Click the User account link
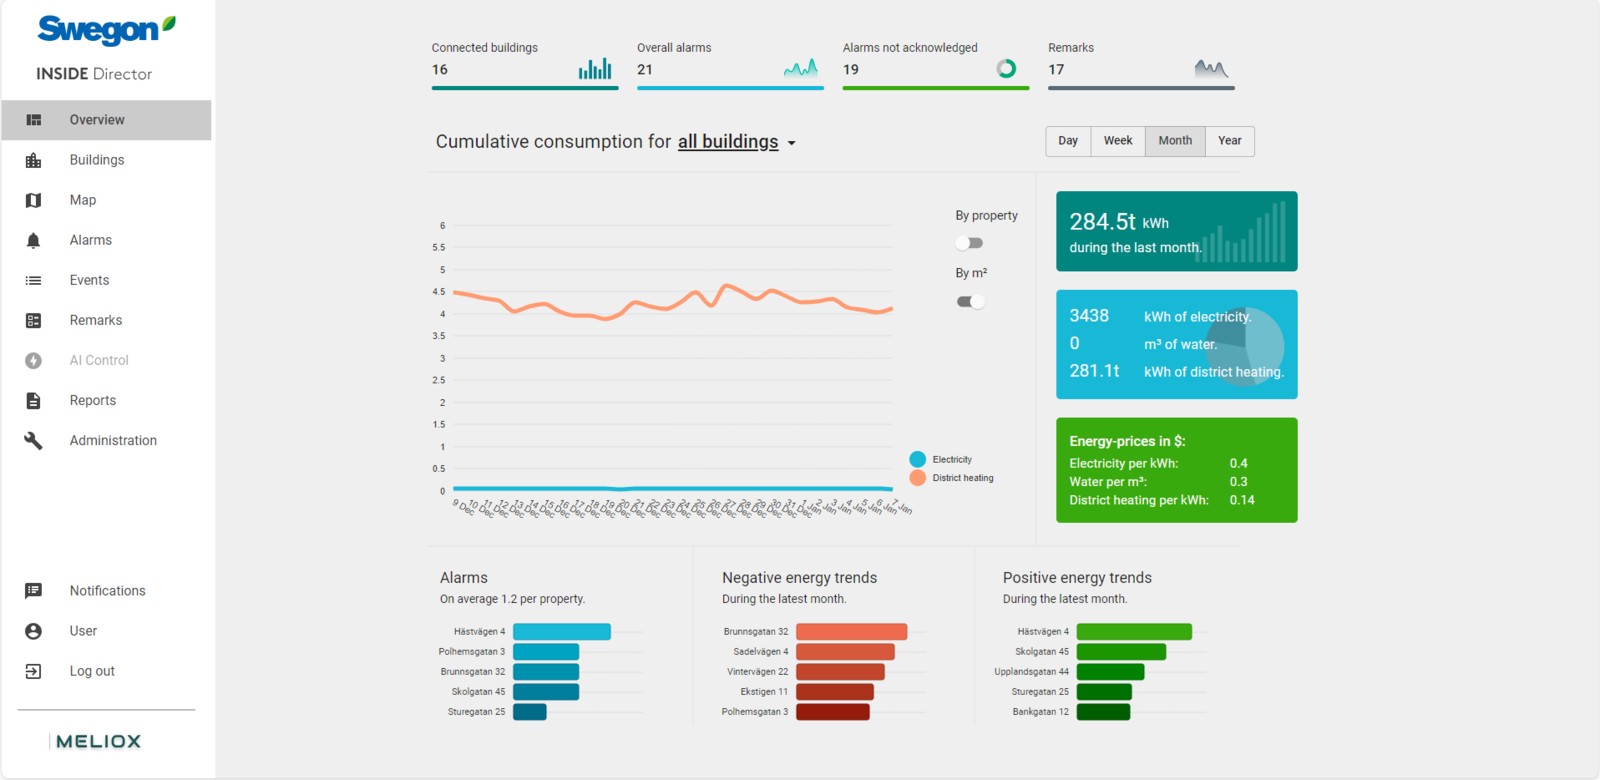Image resolution: width=1600 pixels, height=780 pixels. [x=83, y=631]
